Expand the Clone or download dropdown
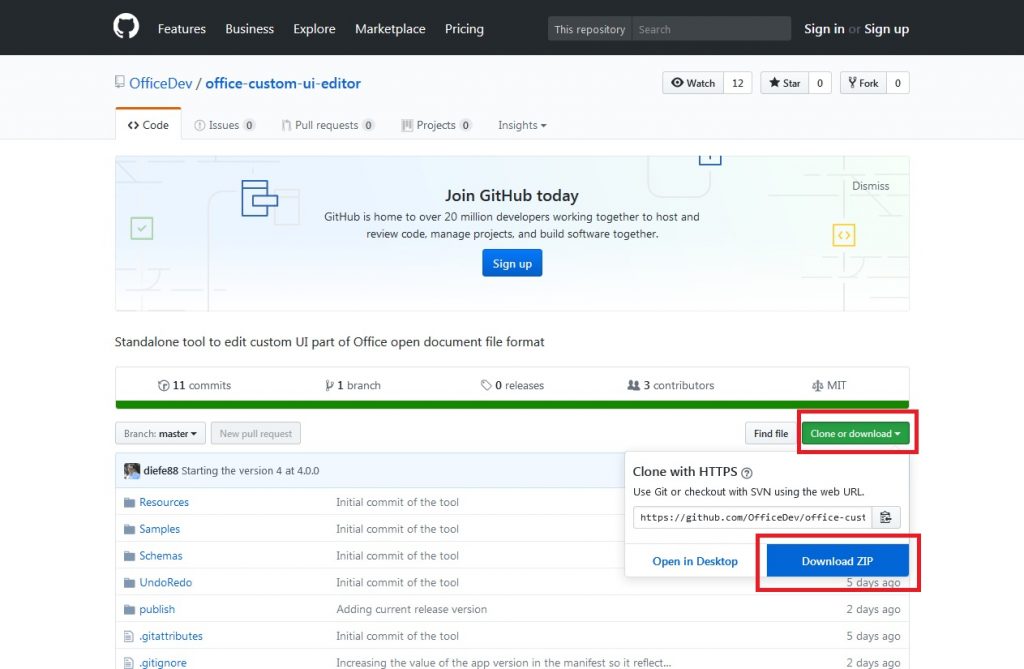The width and height of the screenshot is (1024, 669). 856,433
